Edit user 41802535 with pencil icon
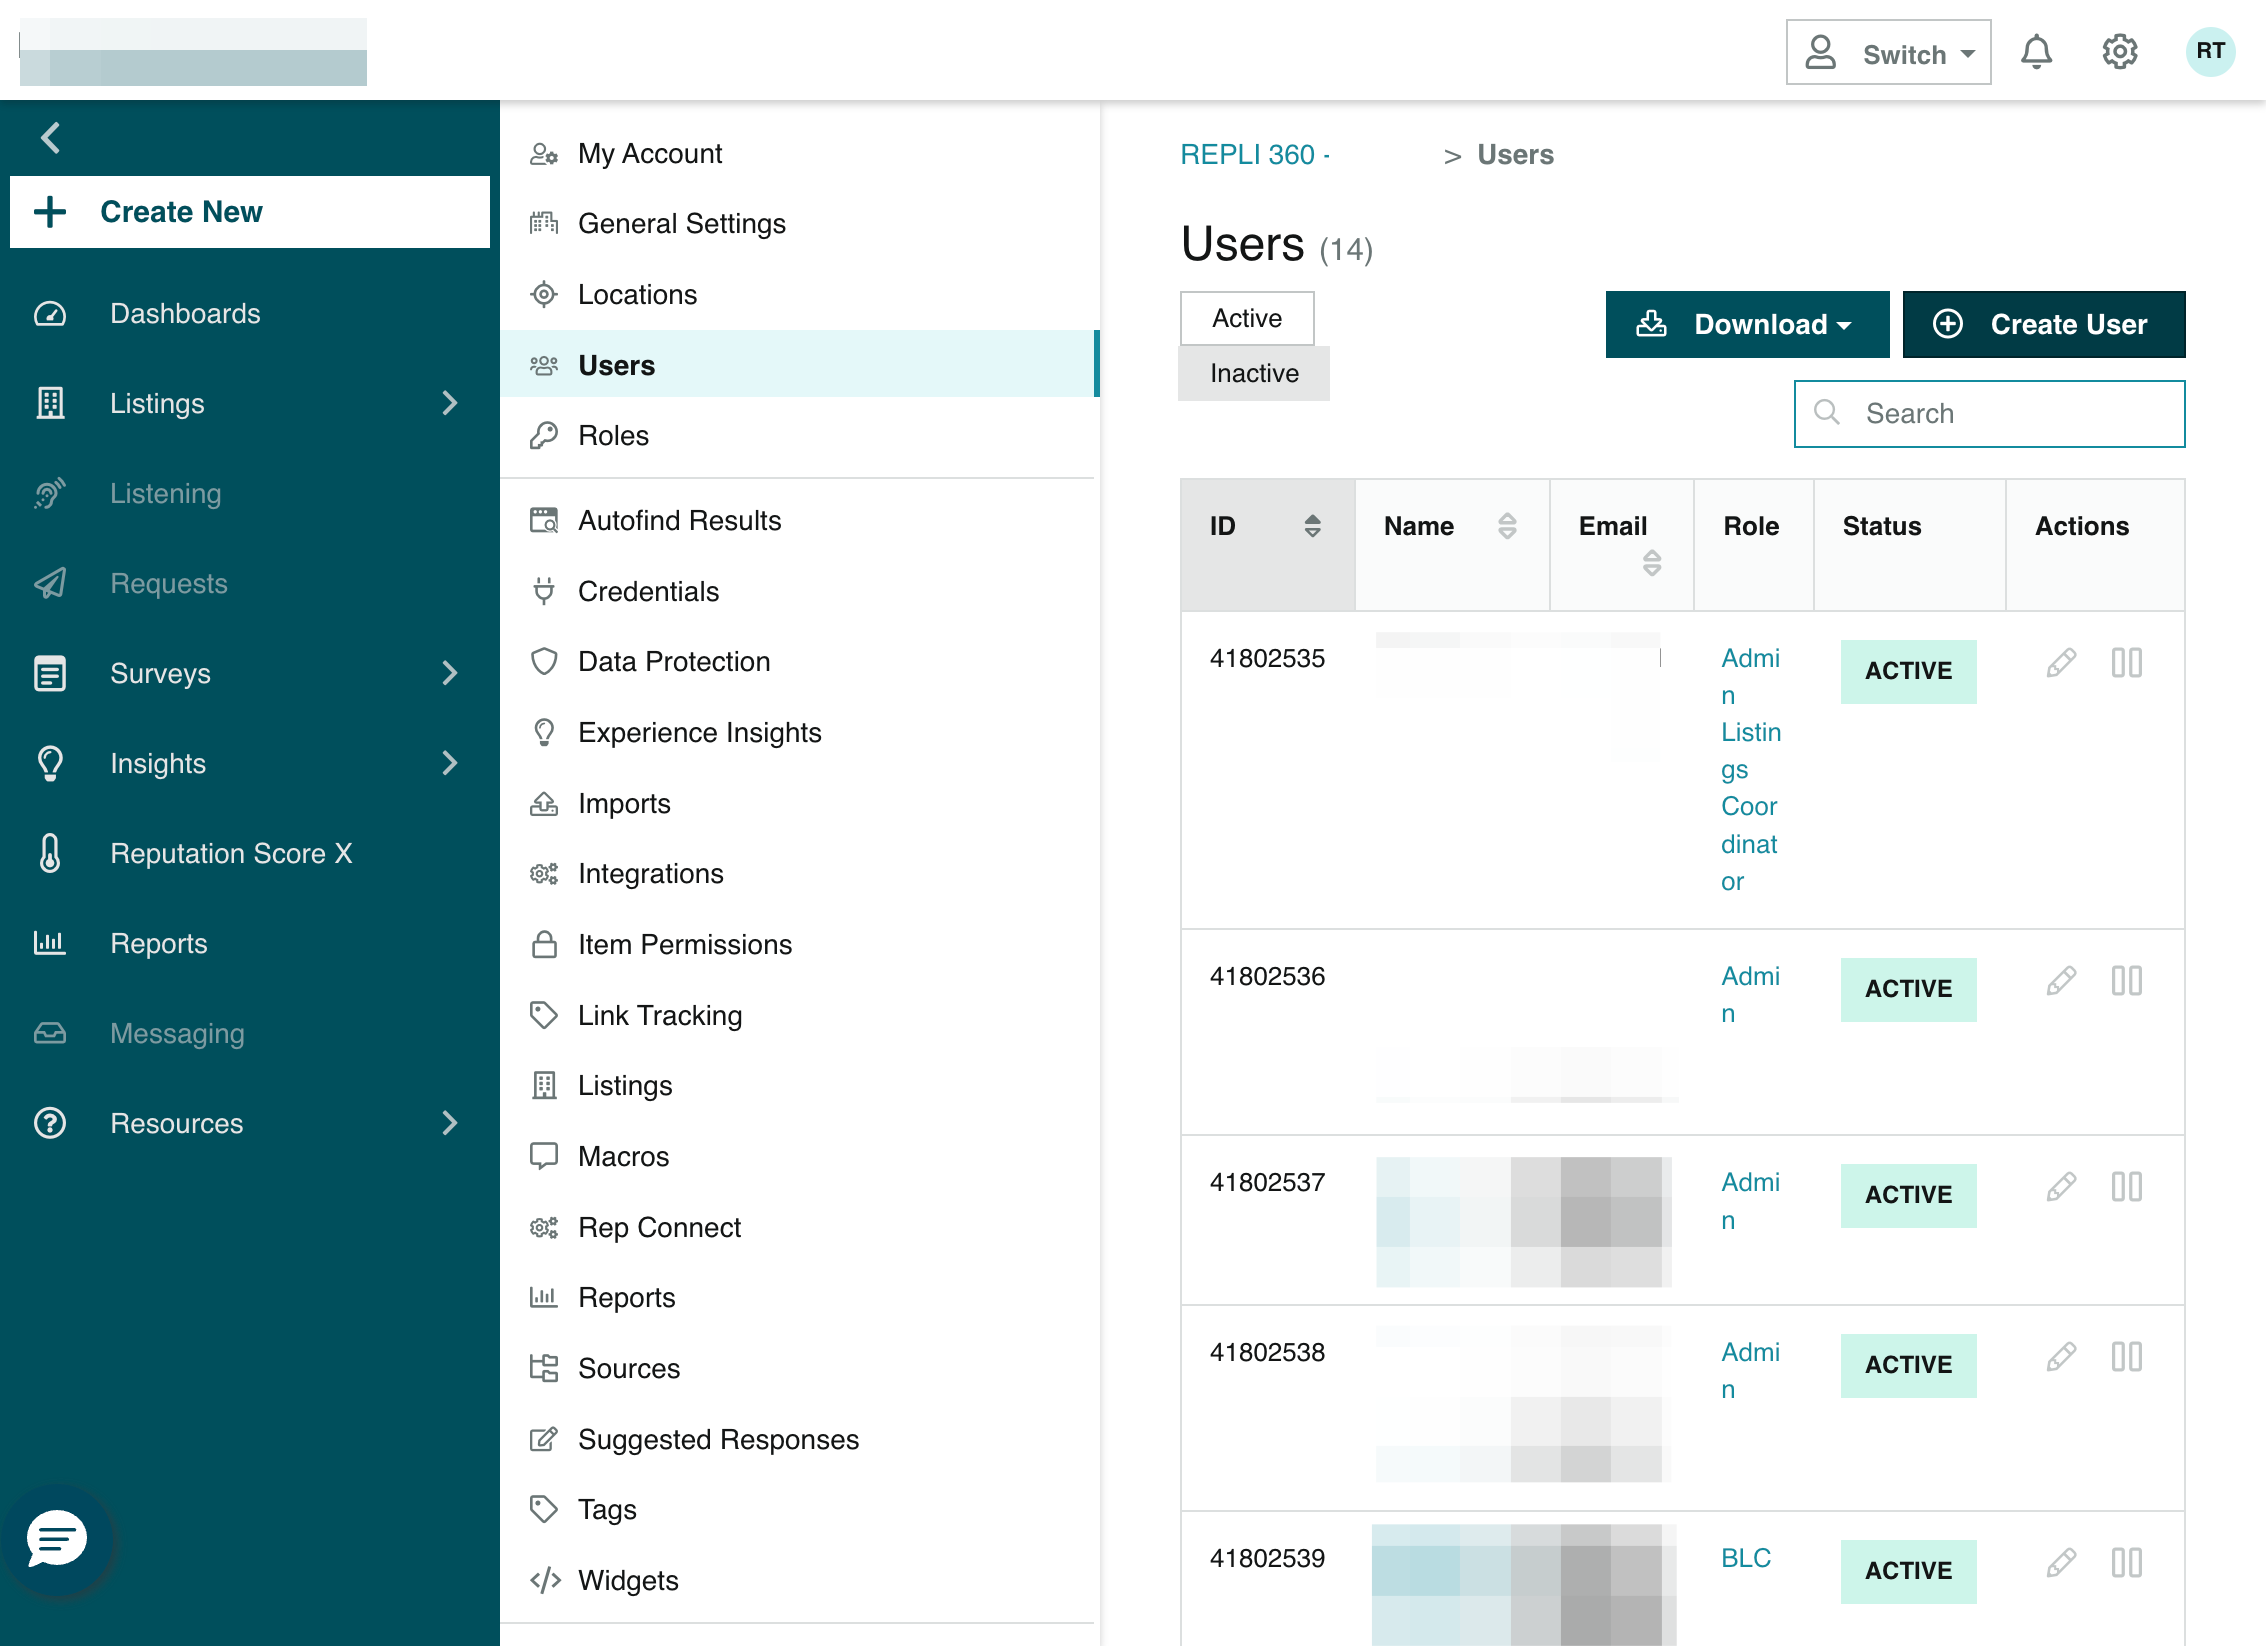The height and width of the screenshot is (1646, 2266). point(2061,662)
